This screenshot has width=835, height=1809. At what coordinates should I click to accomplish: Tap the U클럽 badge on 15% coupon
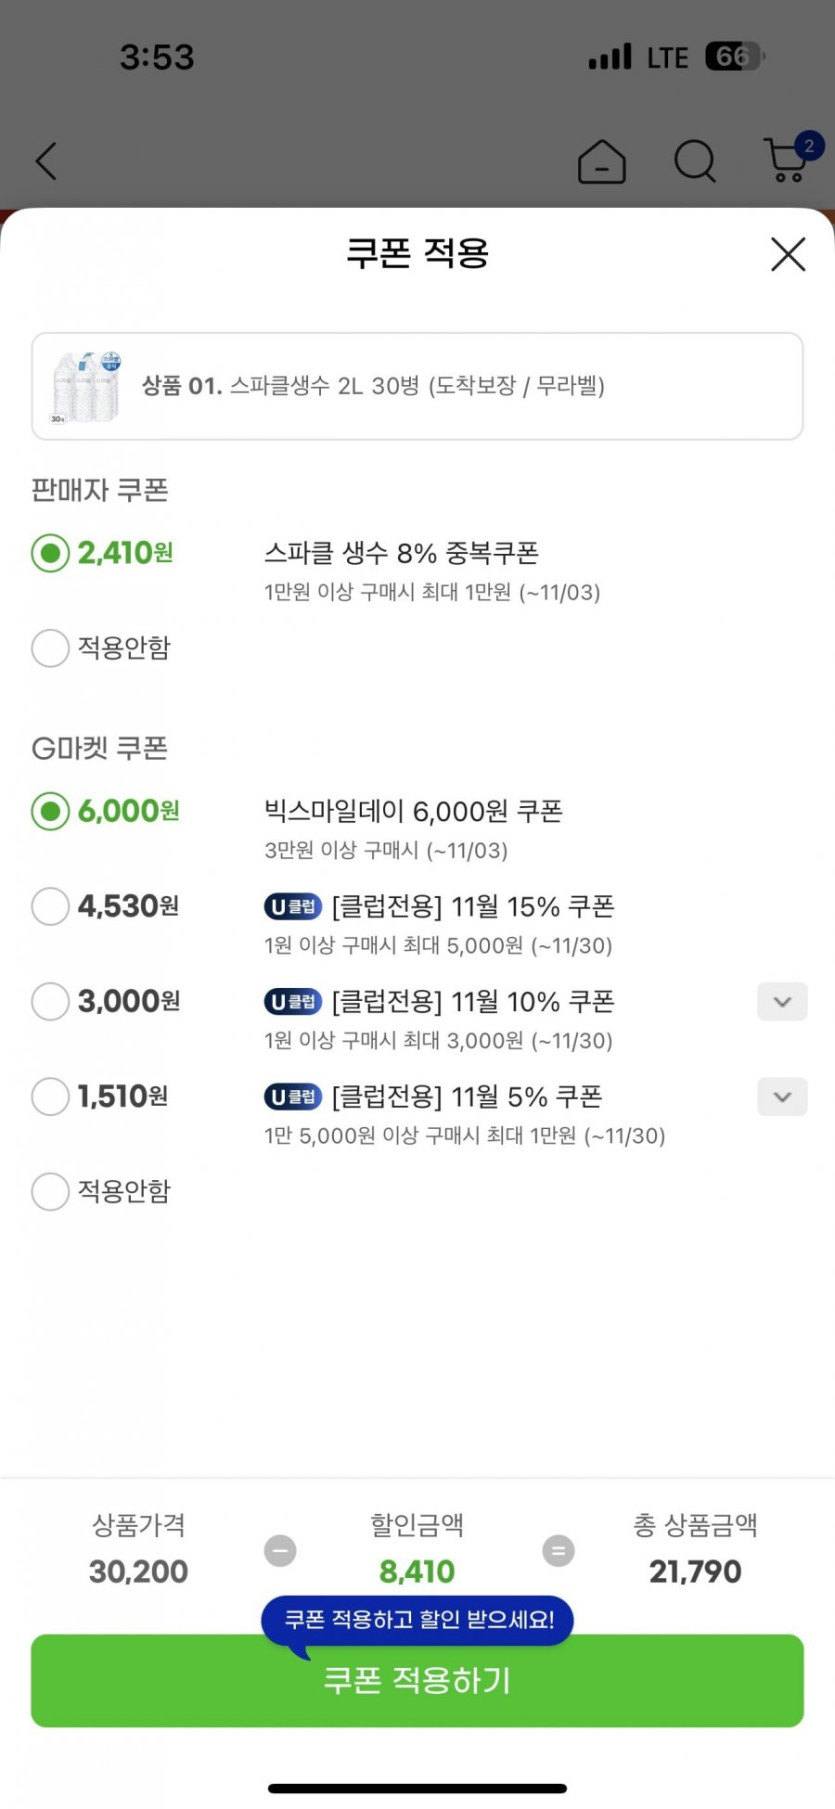tap(292, 907)
